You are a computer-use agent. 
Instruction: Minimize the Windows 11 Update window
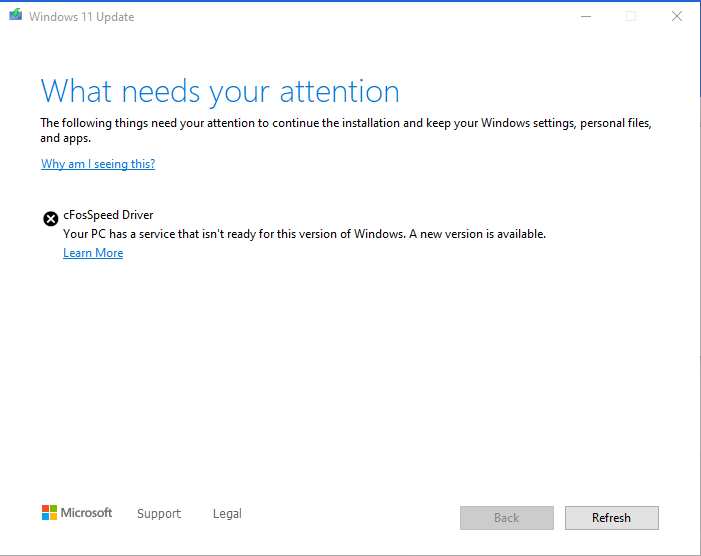(x=584, y=16)
